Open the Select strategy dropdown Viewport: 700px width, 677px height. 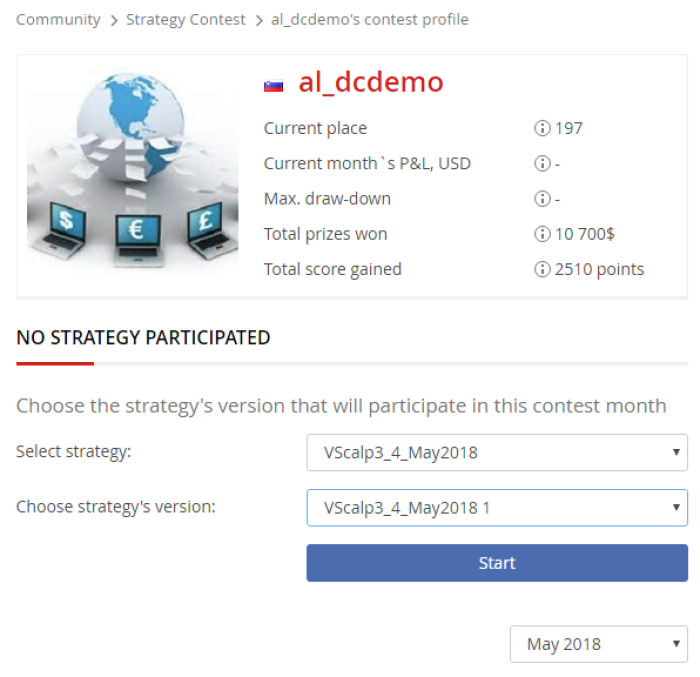tap(497, 452)
